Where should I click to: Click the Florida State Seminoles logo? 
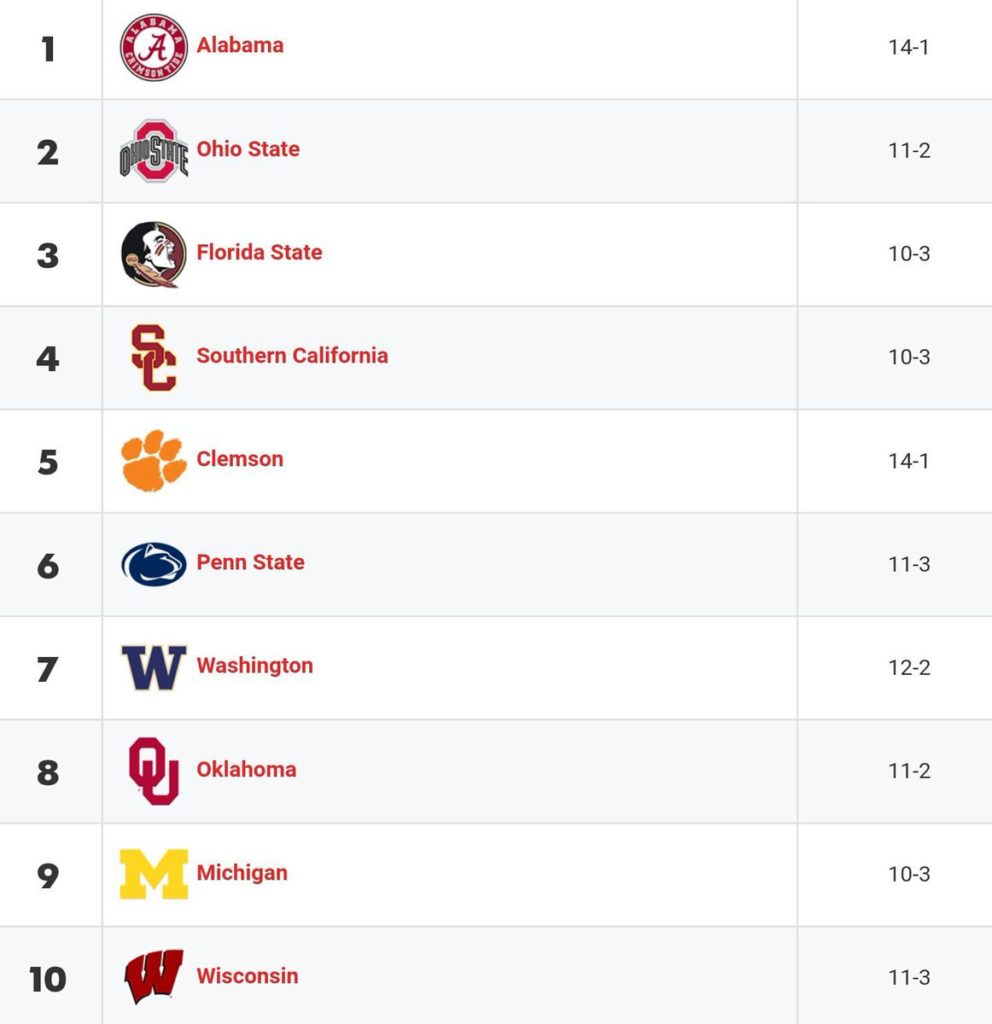pos(153,255)
